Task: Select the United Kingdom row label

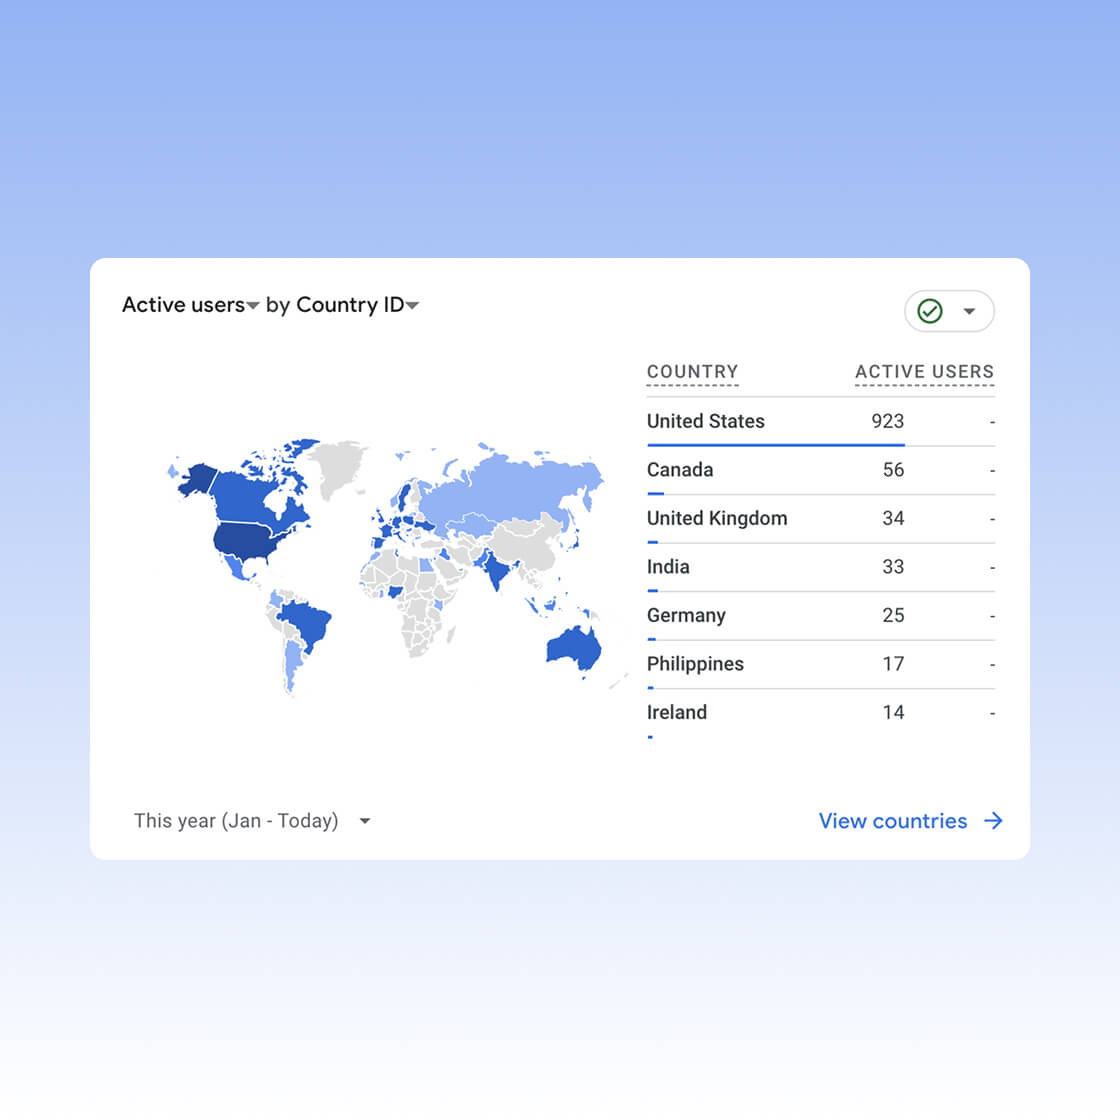Action: 716,519
